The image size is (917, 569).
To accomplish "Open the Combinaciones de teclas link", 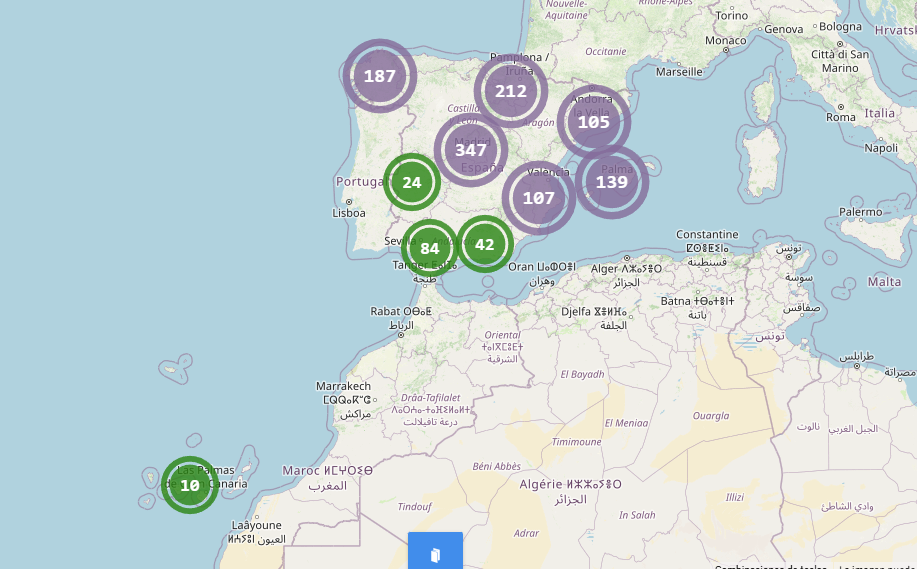I will [770, 566].
